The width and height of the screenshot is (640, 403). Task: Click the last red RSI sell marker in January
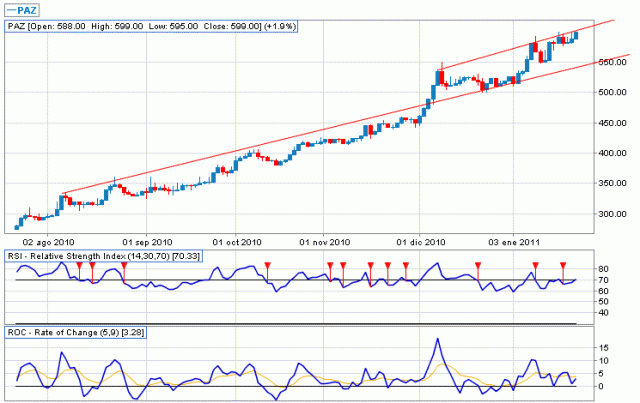[563, 266]
